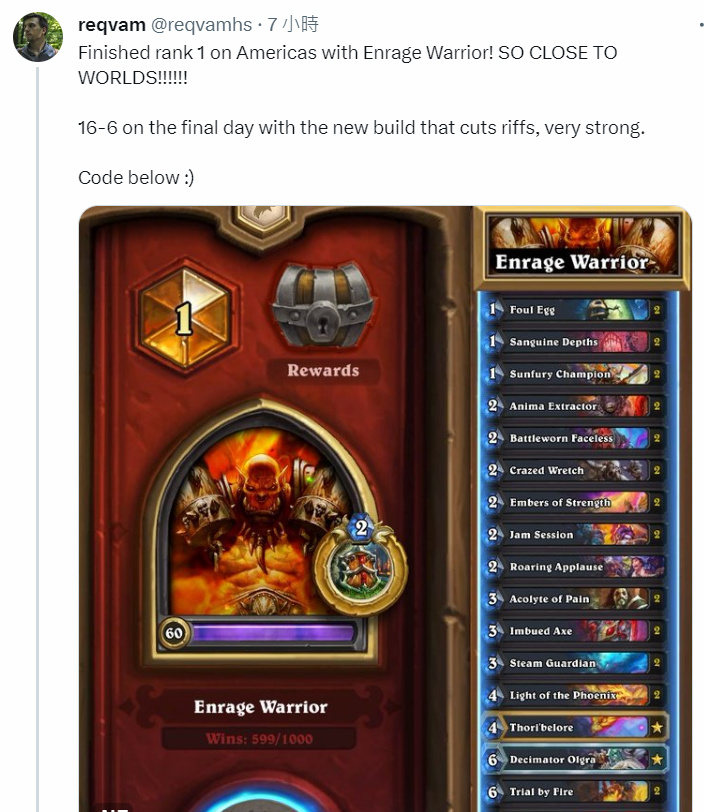
Task: Open reqvam's profile avatar photo
Action: [x=37, y=37]
